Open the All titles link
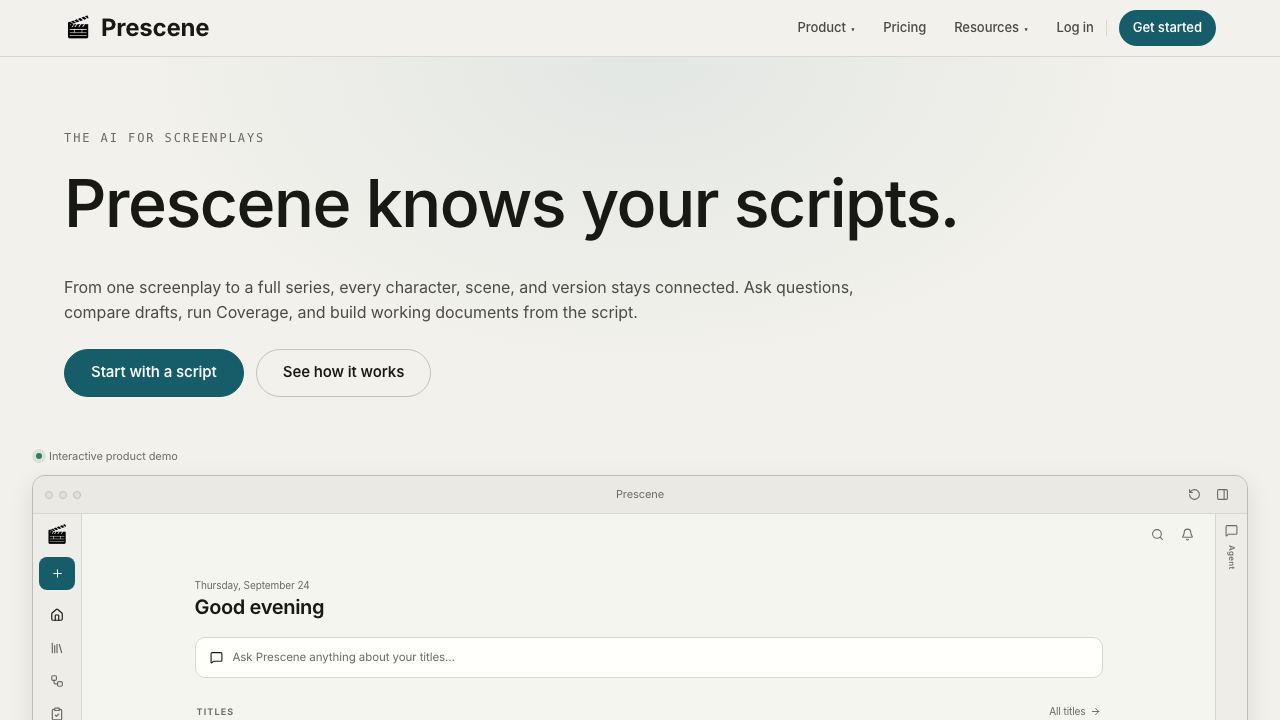 click(1075, 712)
